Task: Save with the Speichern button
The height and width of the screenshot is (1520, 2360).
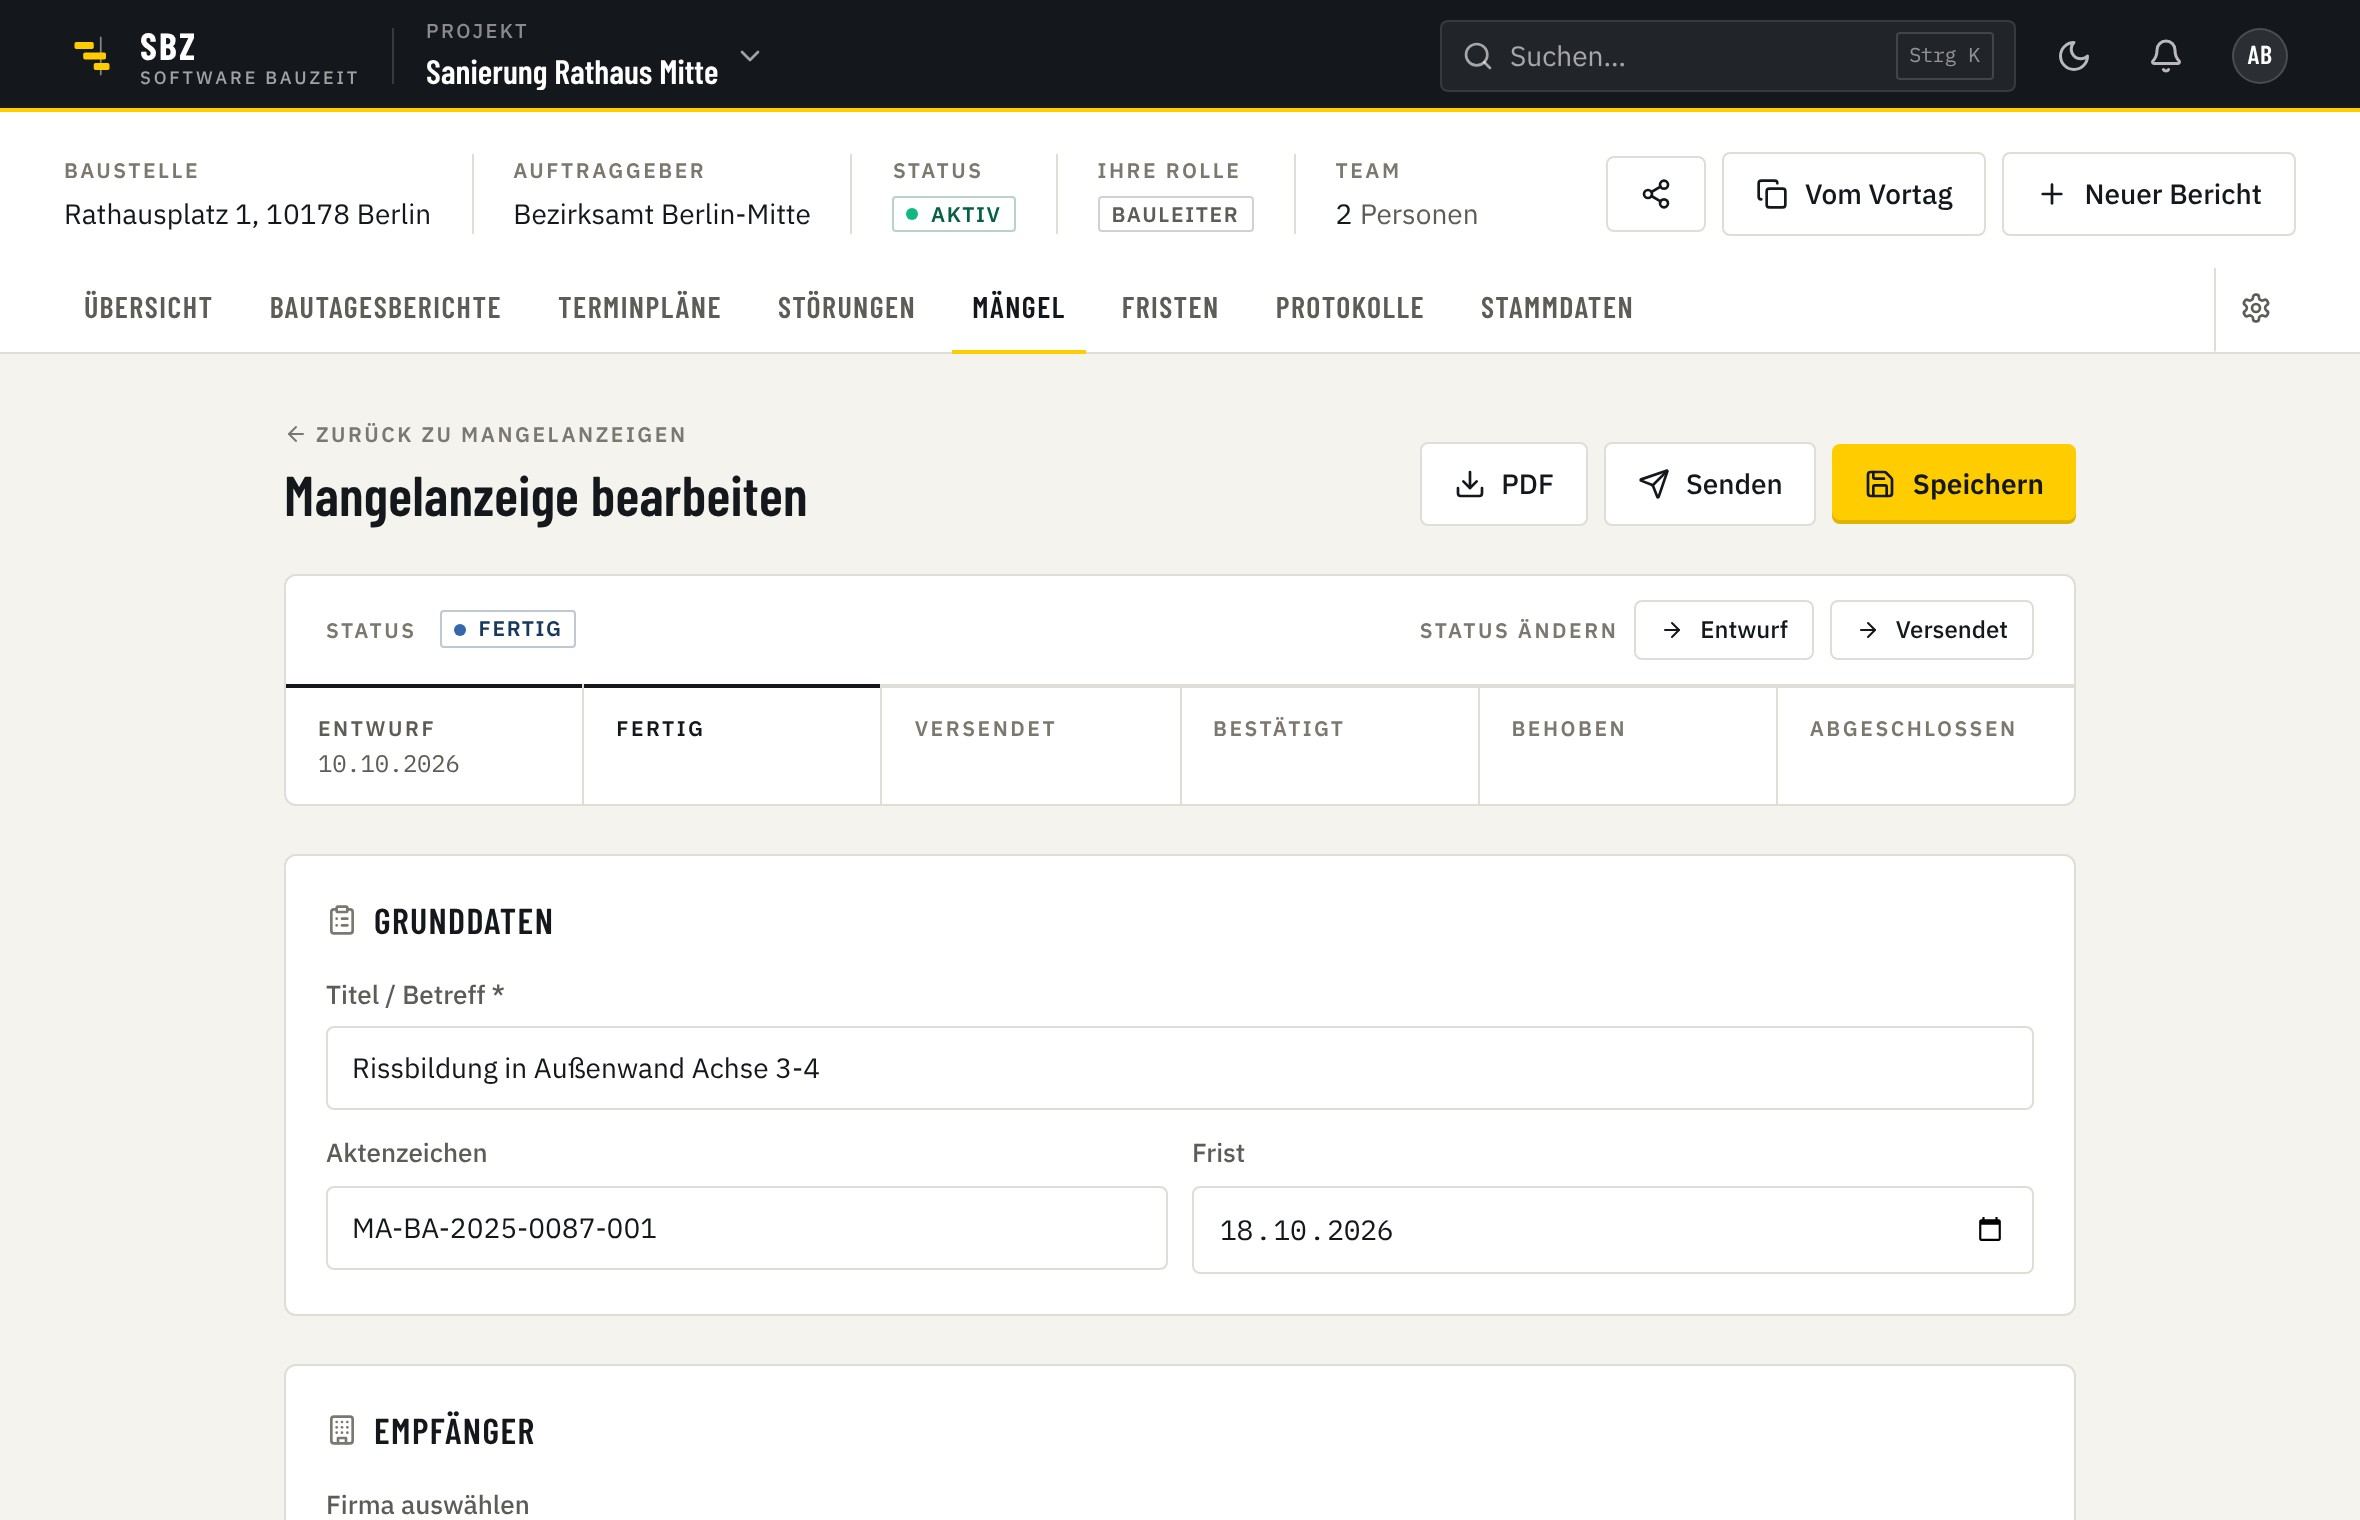Action: point(1953,484)
